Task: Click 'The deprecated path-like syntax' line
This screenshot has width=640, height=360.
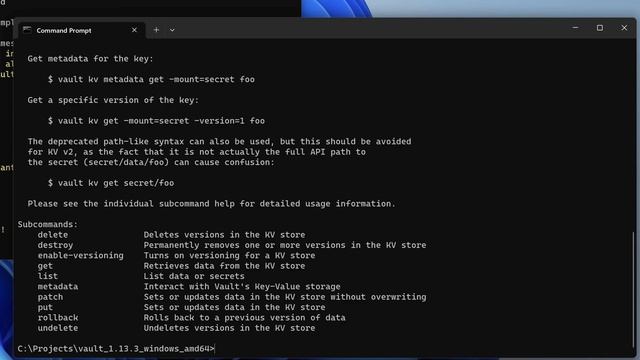Action: coord(219,142)
